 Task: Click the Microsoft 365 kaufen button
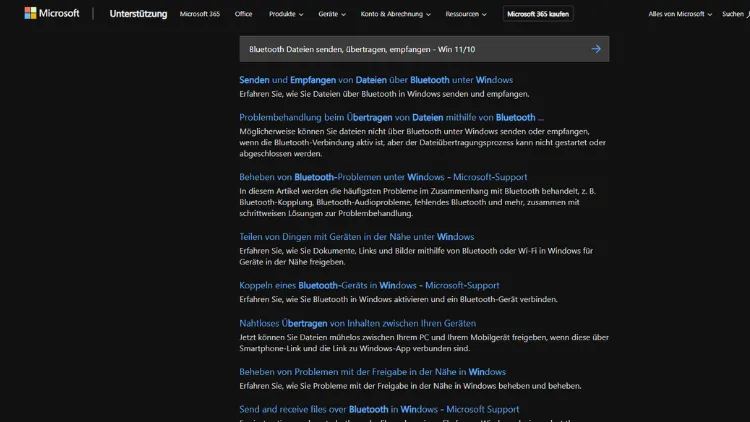click(x=538, y=14)
